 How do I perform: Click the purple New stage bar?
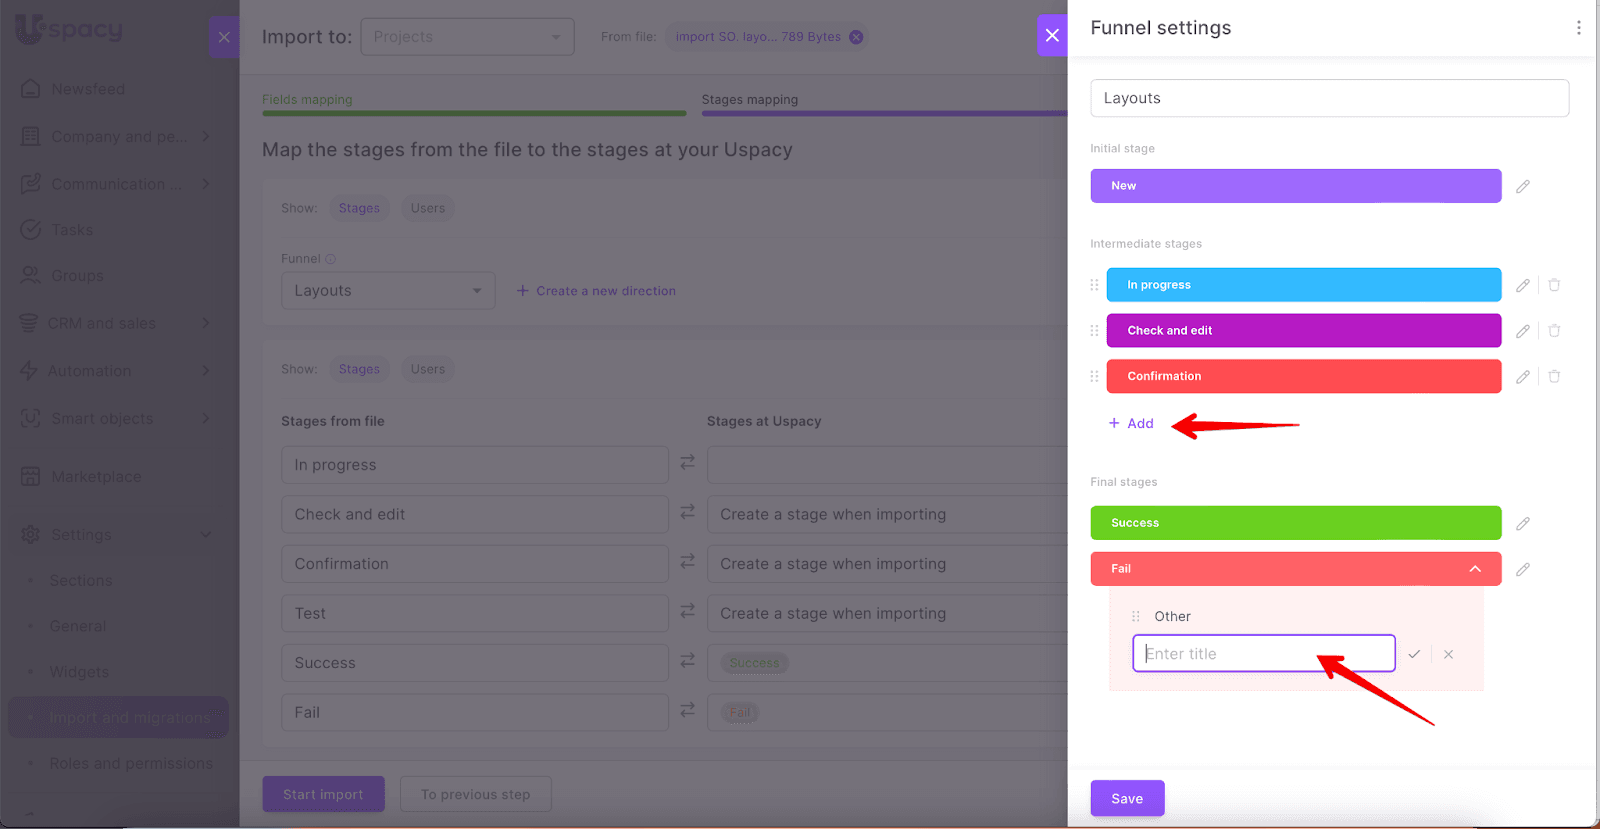pos(1295,186)
